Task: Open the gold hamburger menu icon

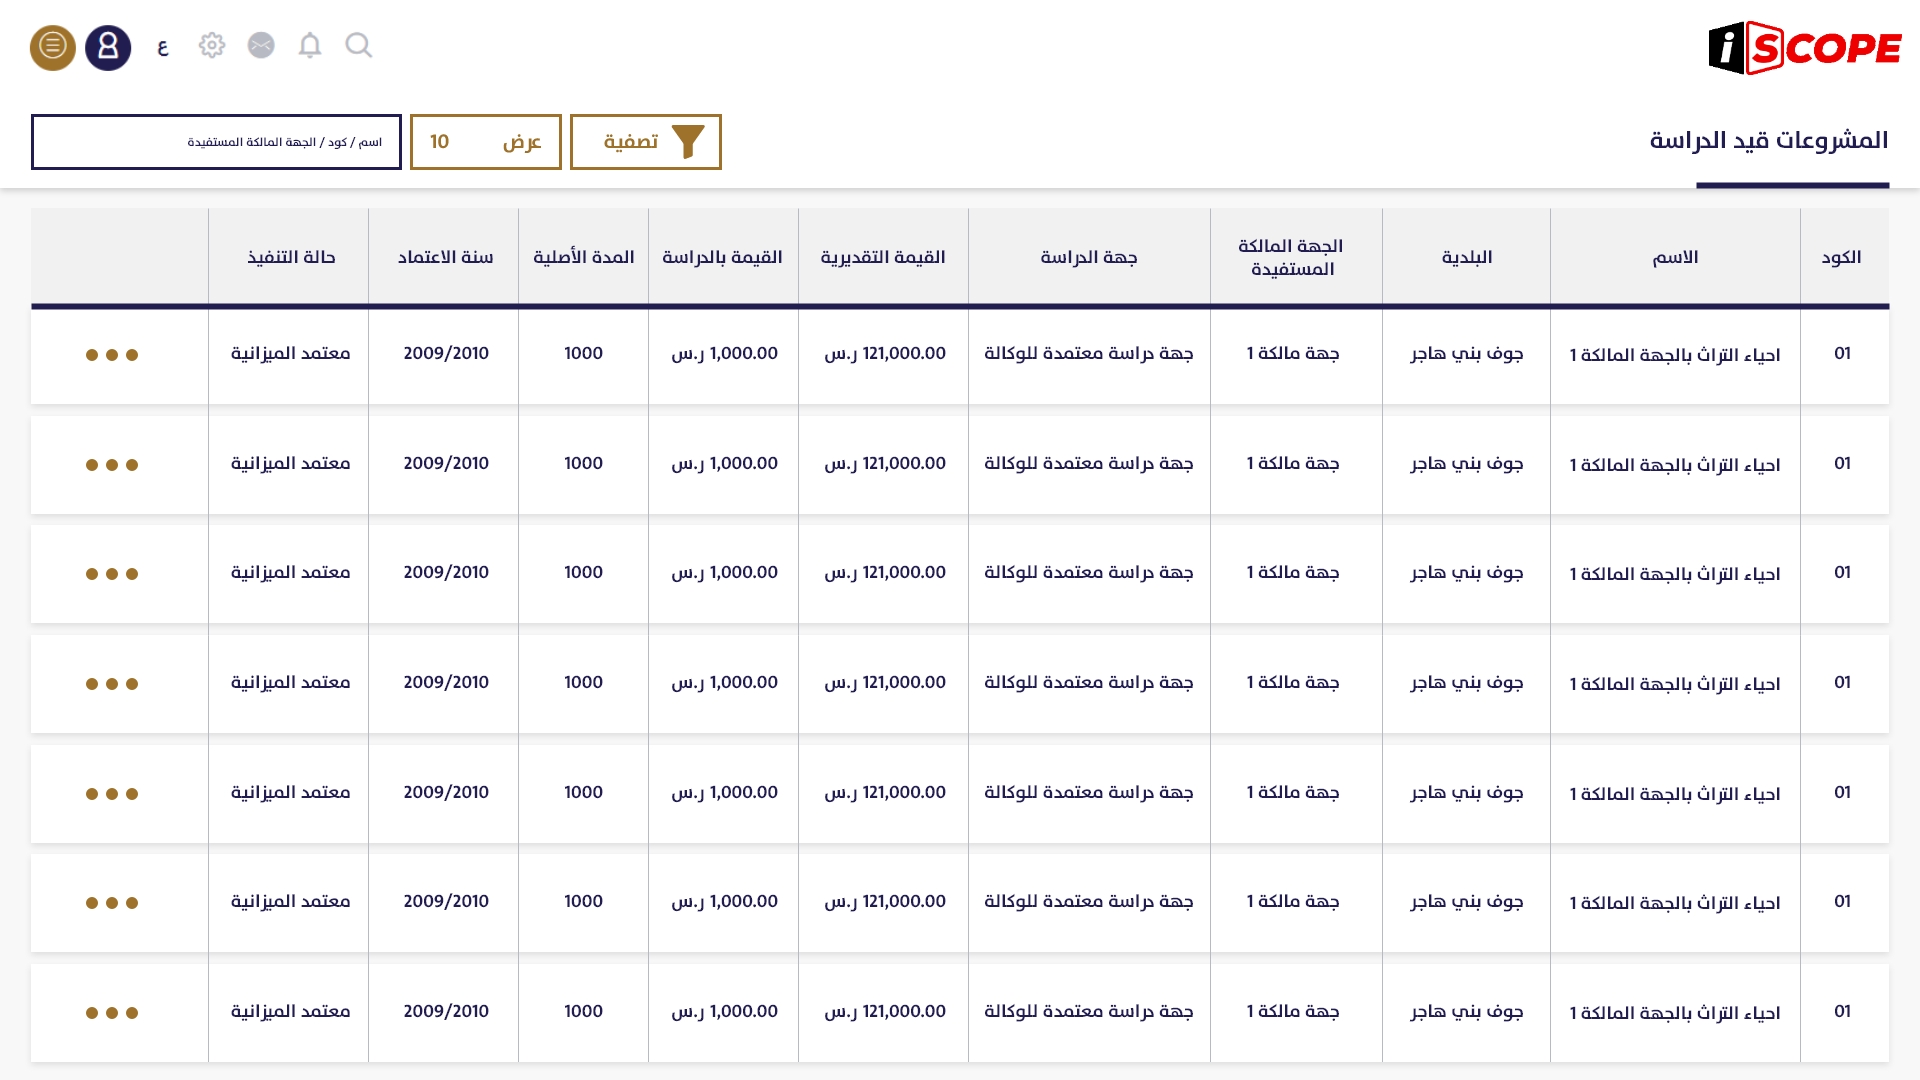Action: (53, 47)
